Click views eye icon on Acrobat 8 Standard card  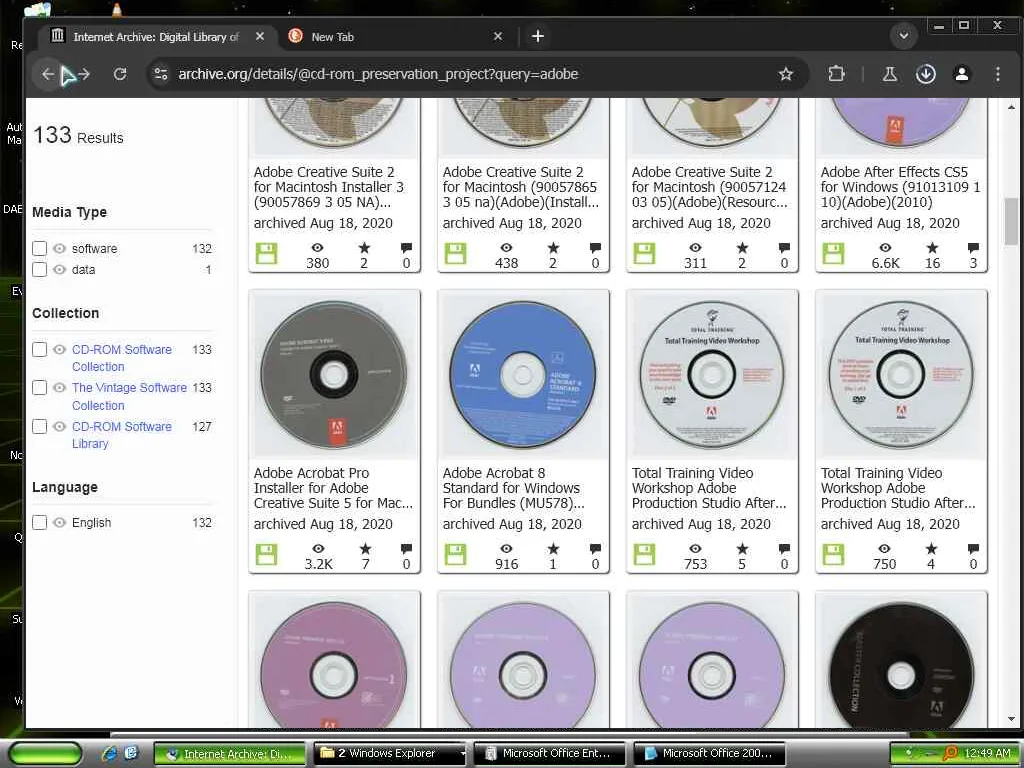pyautogui.click(x=506, y=549)
